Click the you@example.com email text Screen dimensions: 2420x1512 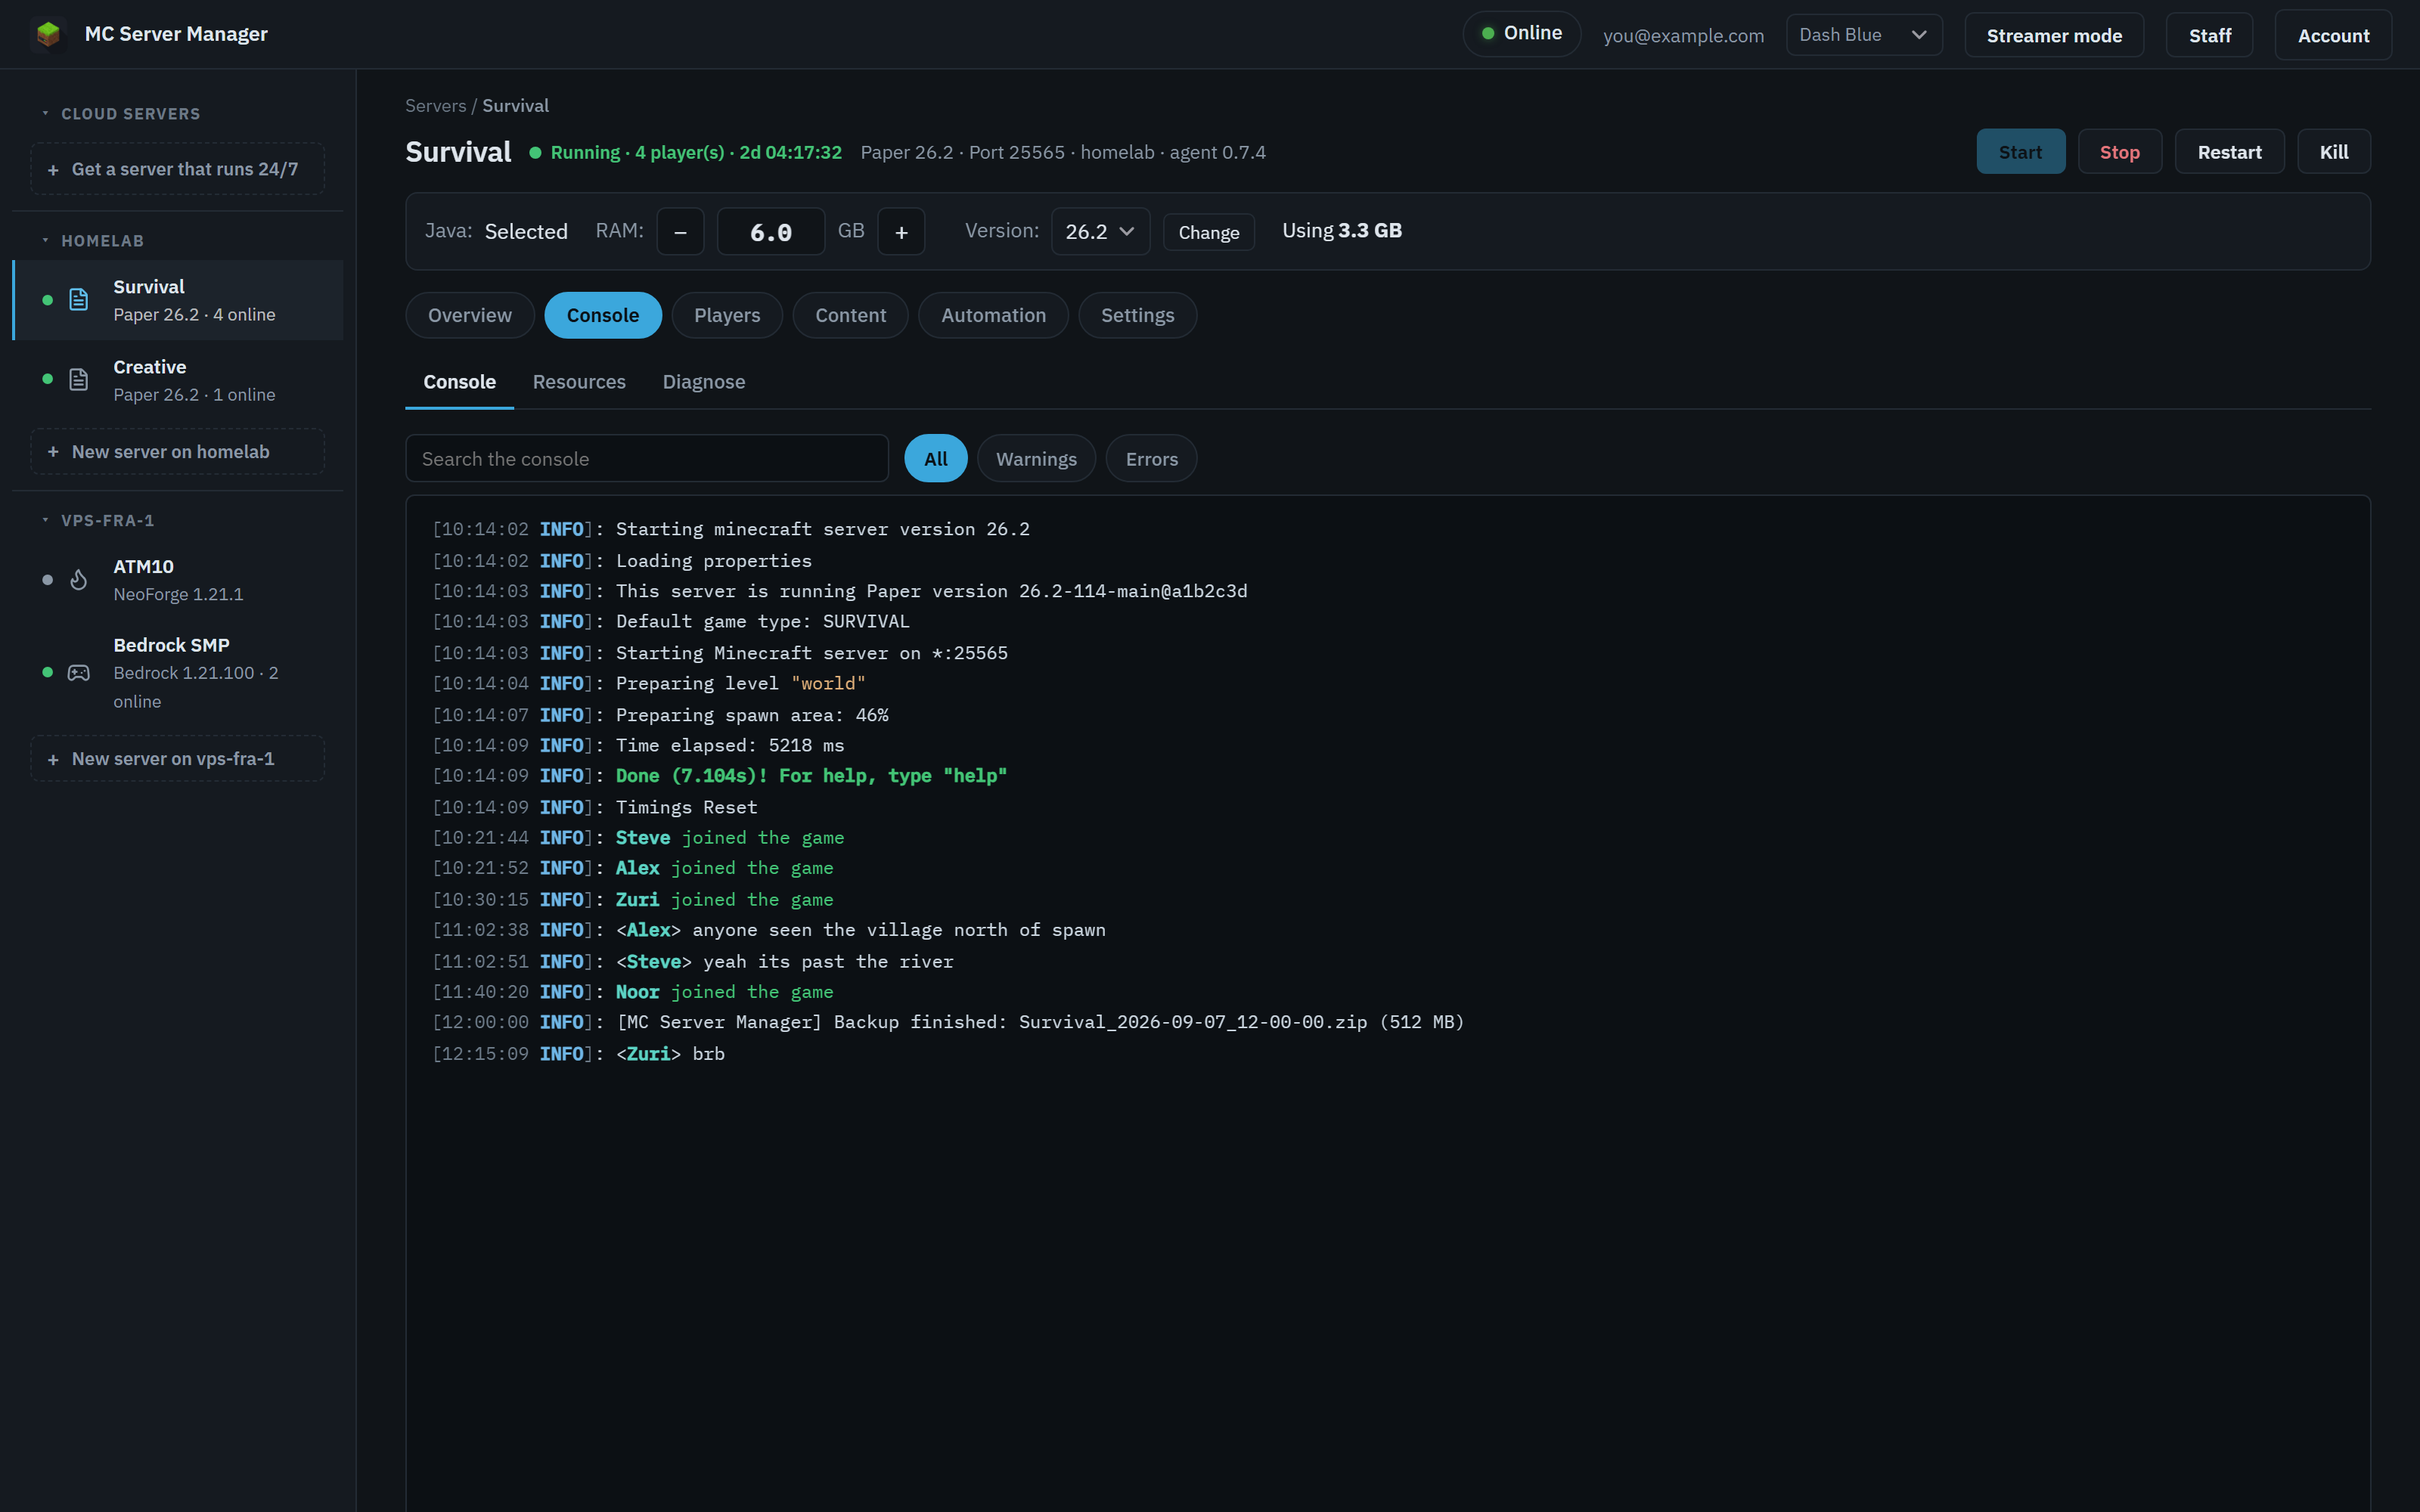click(1683, 35)
